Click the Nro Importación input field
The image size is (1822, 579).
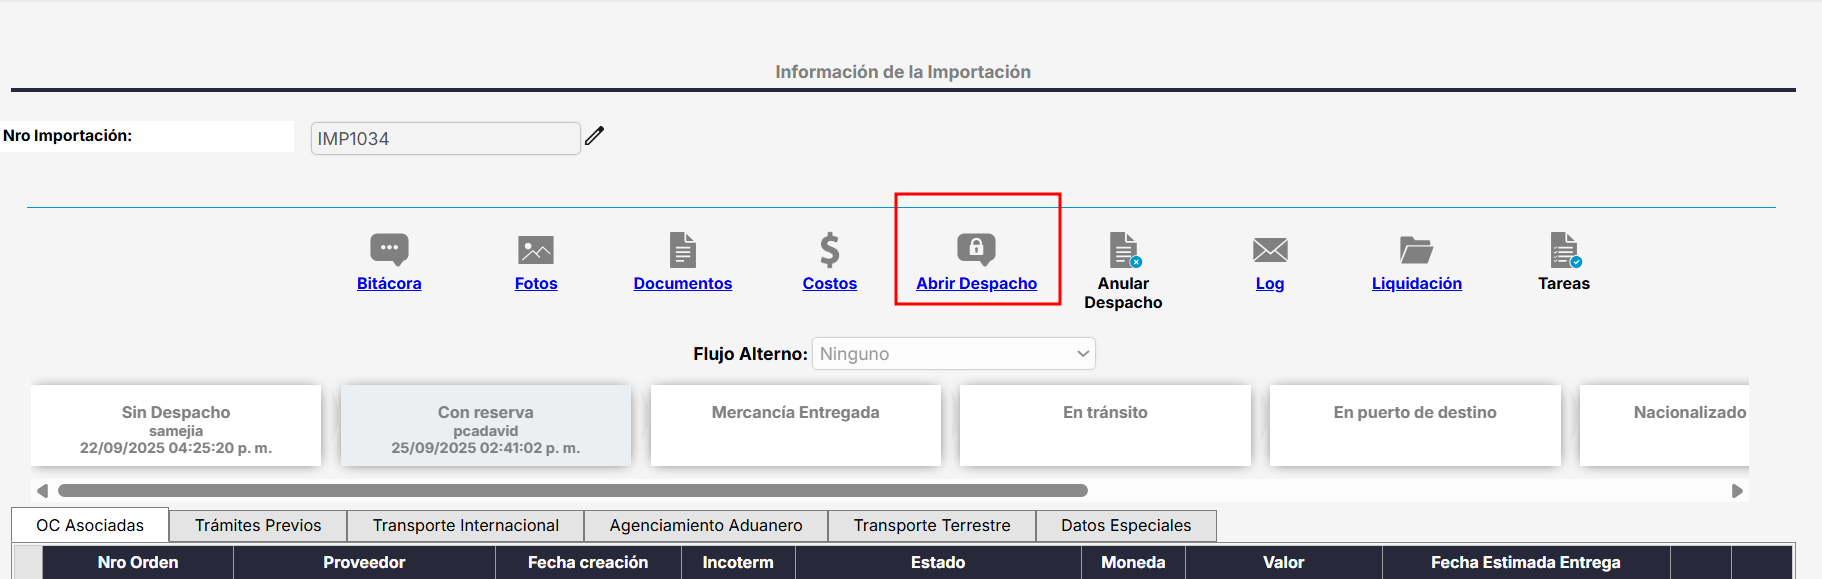click(445, 139)
